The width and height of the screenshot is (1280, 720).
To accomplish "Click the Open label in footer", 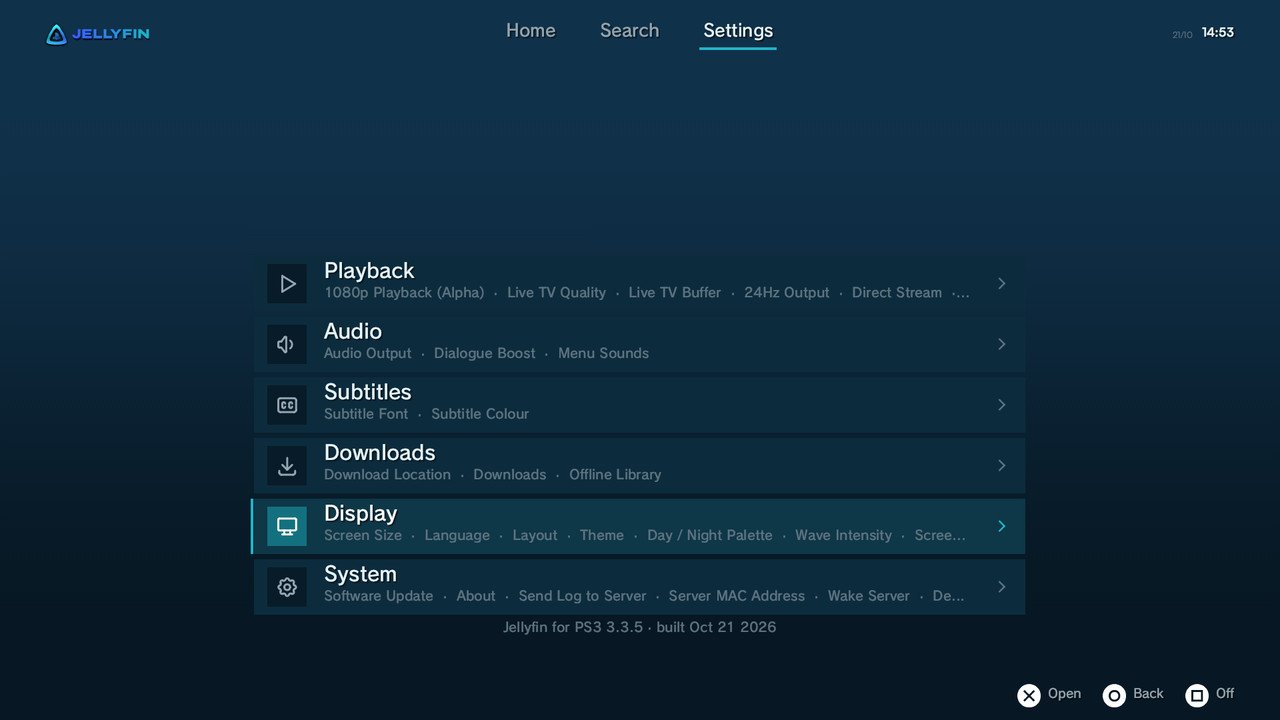I will pos(1064,693).
